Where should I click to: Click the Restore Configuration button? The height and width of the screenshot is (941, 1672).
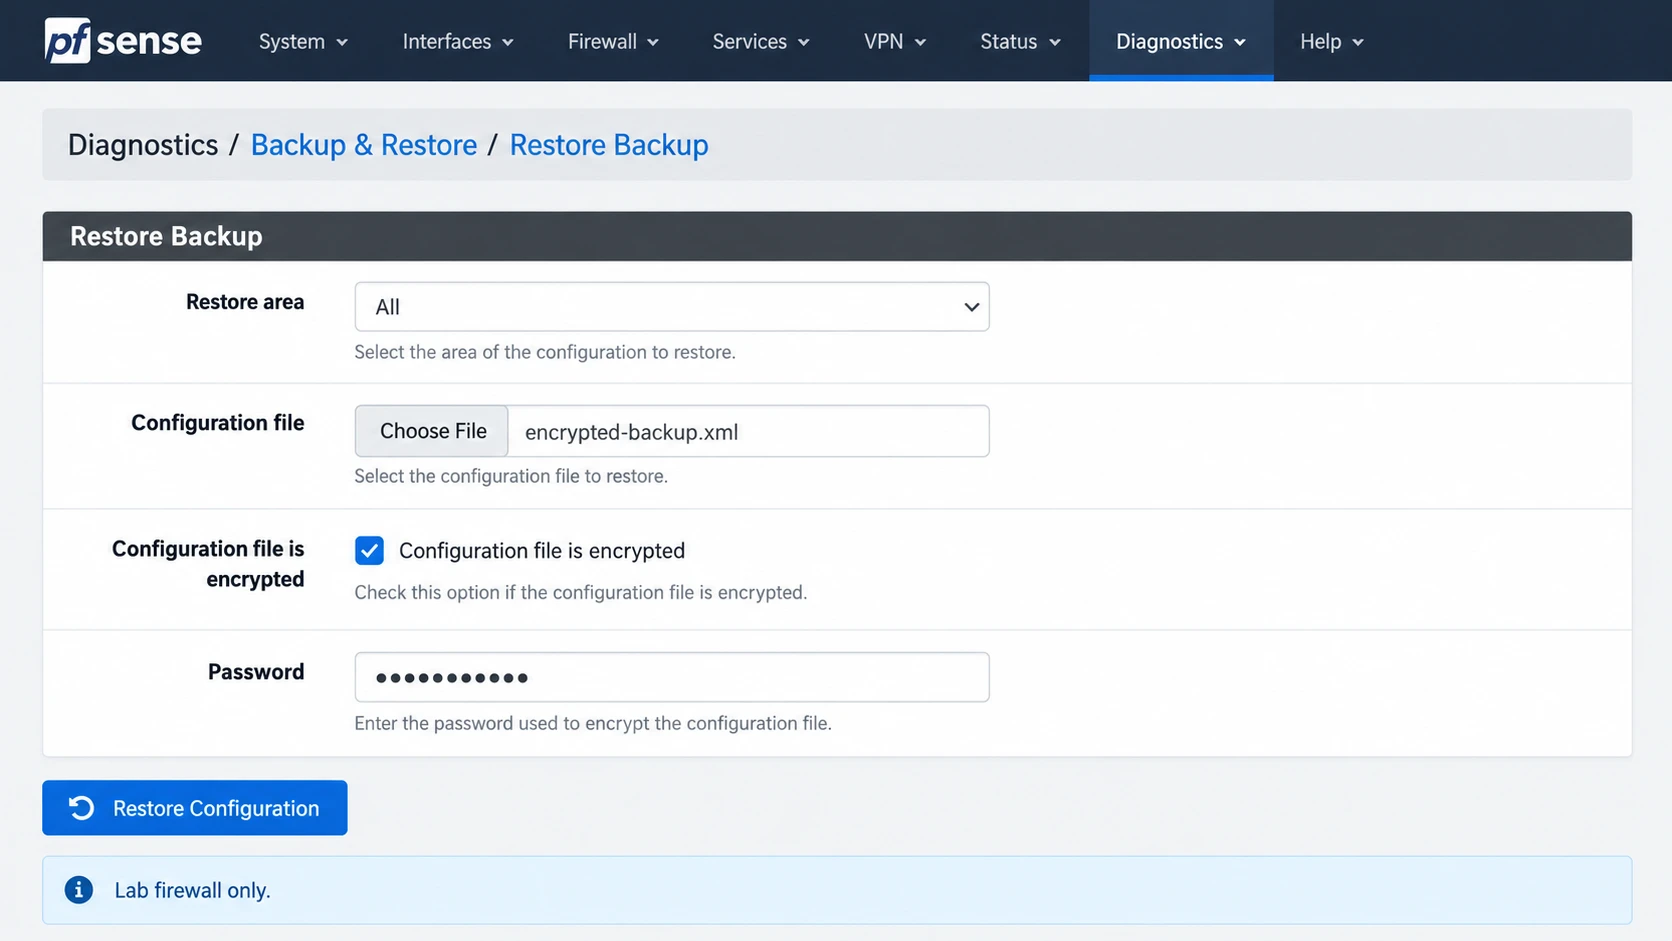tap(195, 808)
